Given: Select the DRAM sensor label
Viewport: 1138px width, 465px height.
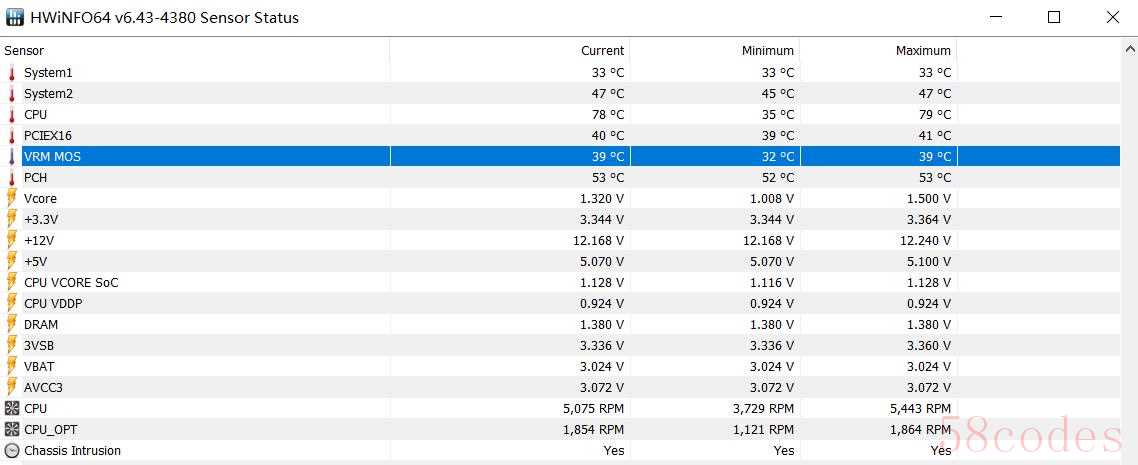Looking at the screenshot, I should 41,325.
